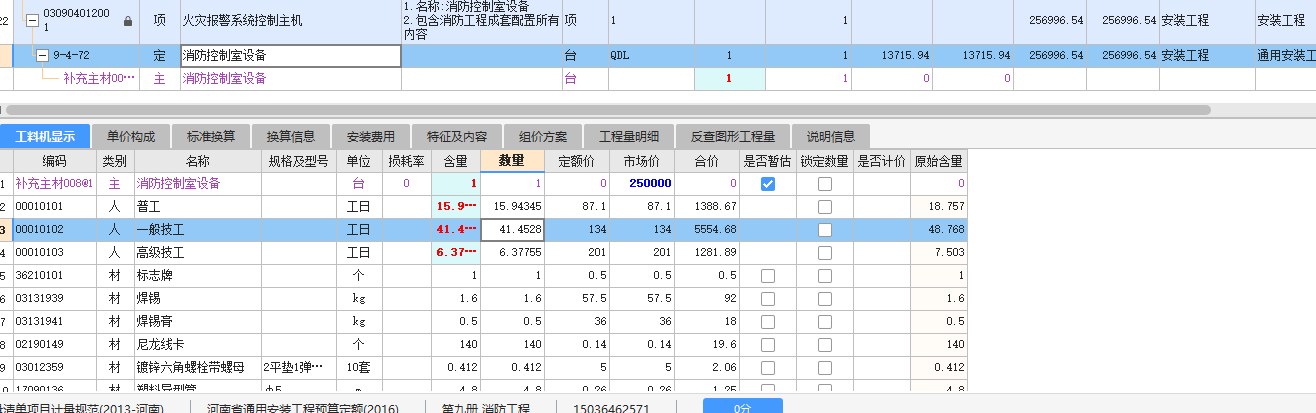
Task: Click the 消防控制室设备 name edit box on 9-4-72
Action: pos(290,56)
